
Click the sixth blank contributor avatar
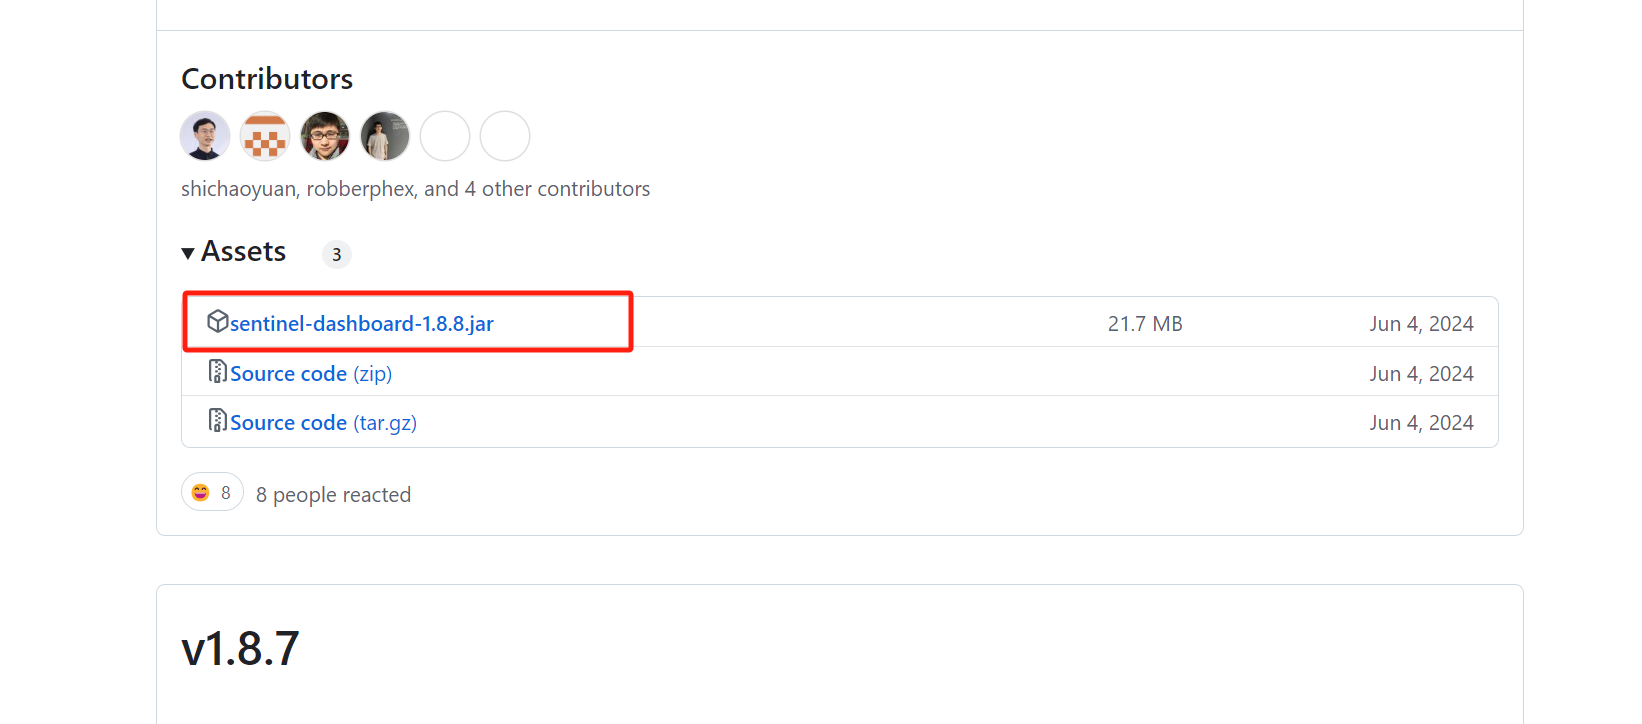[505, 136]
